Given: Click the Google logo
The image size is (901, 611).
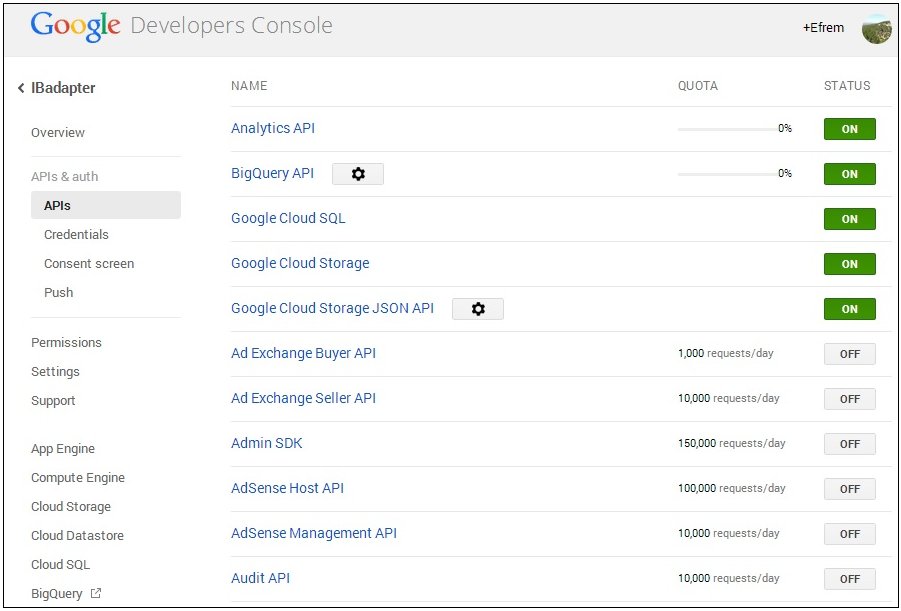Looking at the screenshot, I should 75,26.
